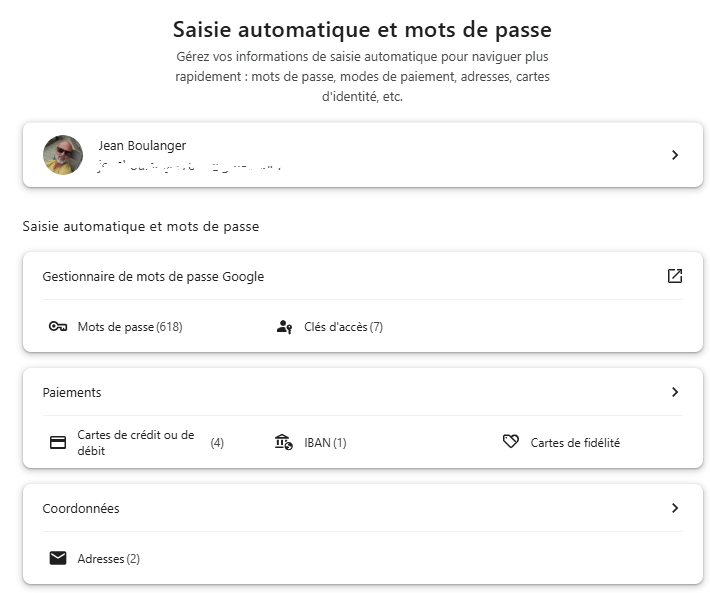Open the IBAN (1) entry
Viewport: 710px width, 593px height.
(x=325, y=443)
